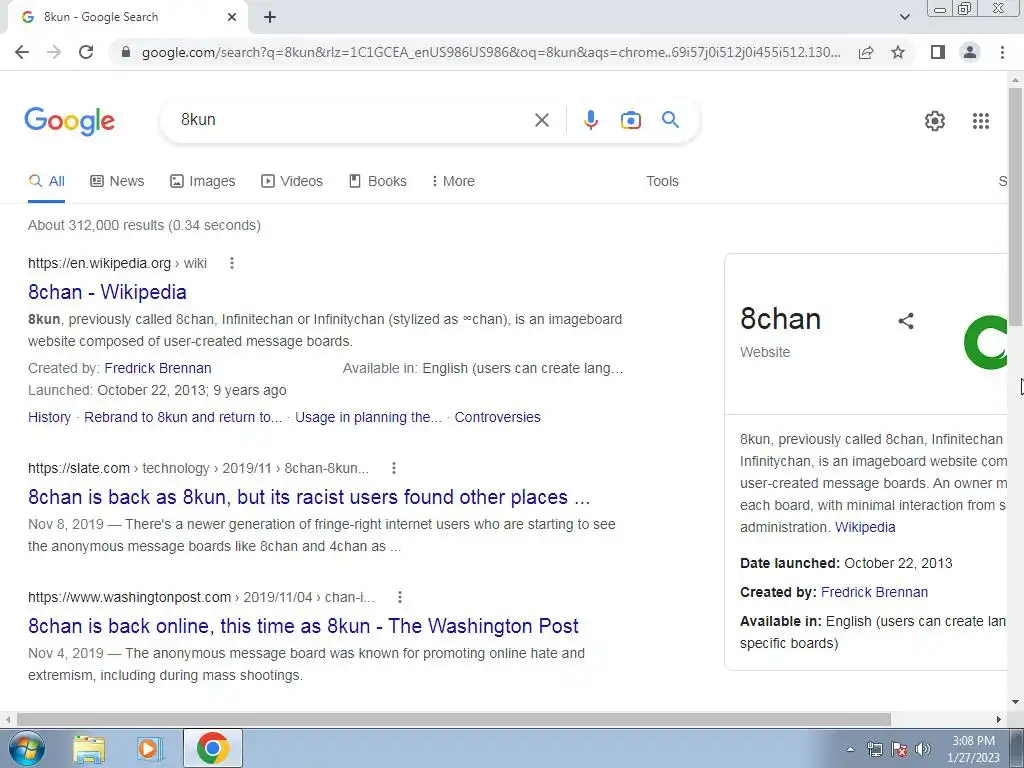Open the volume speaker icon
The width and height of the screenshot is (1024, 768).
[x=923, y=749]
